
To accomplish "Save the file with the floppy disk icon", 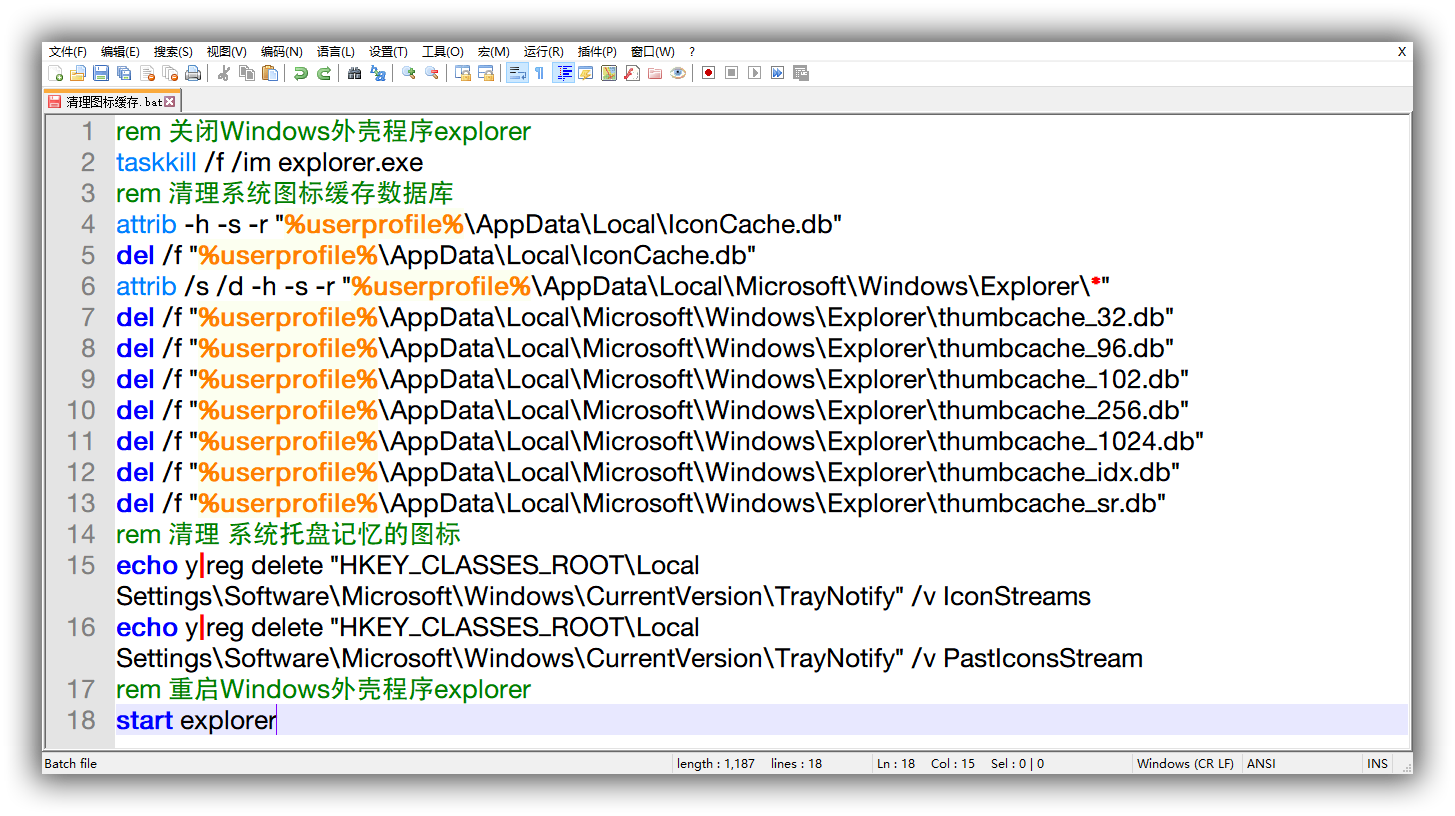I will pos(101,73).
